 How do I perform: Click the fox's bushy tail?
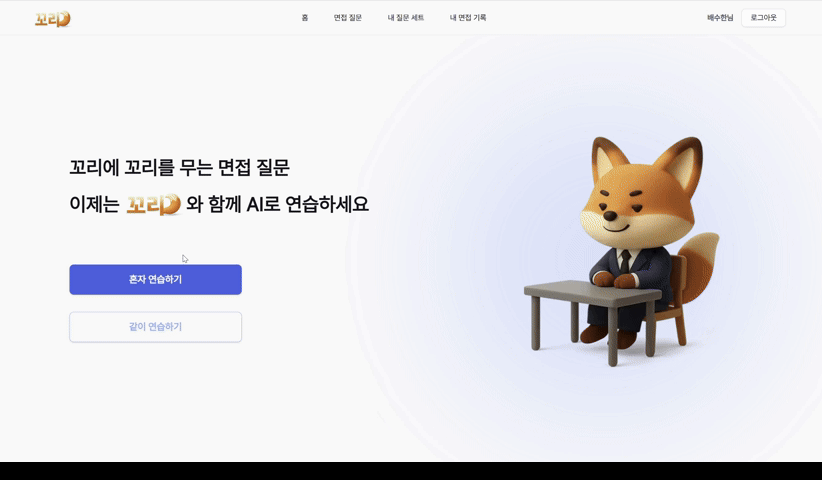700,265
